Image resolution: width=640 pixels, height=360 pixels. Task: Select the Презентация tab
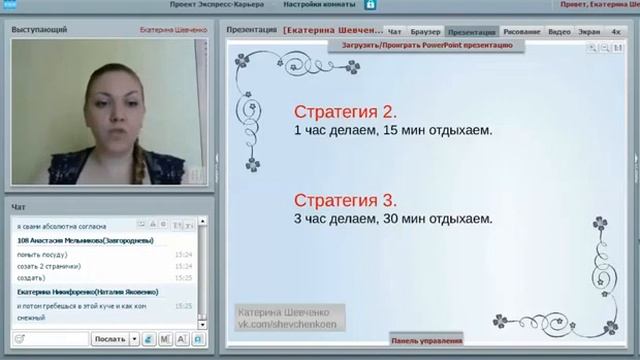point(471,31)
